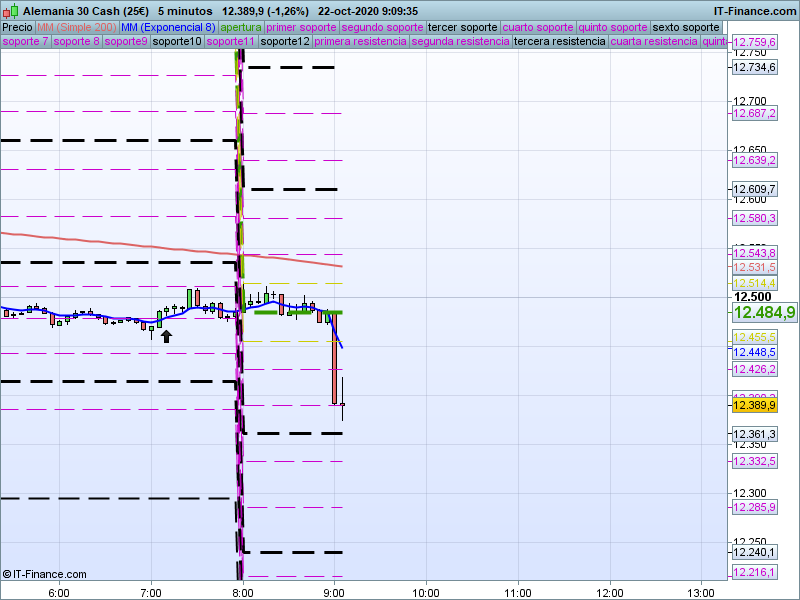800x600 pixels.
Task: Click the segundo soporte indicator label
Action: [x=382, y=28]
